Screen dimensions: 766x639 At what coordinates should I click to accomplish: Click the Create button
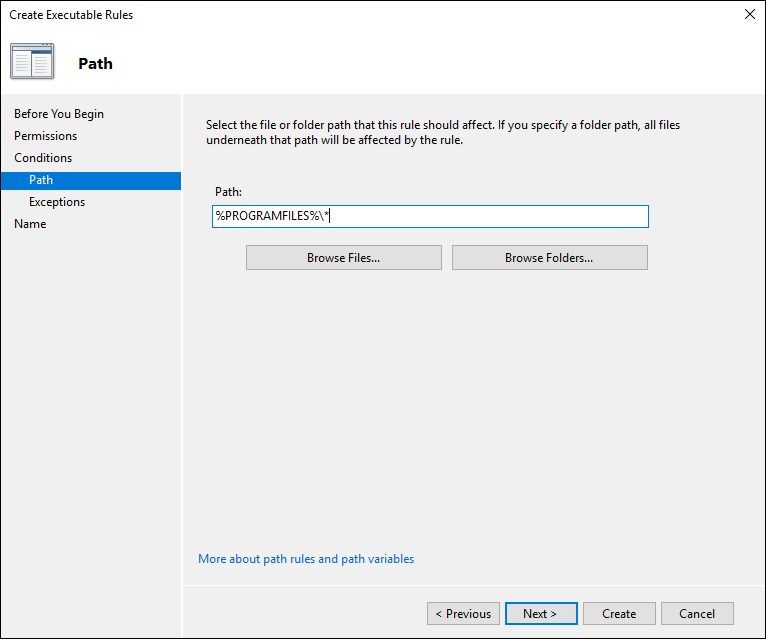619,614
